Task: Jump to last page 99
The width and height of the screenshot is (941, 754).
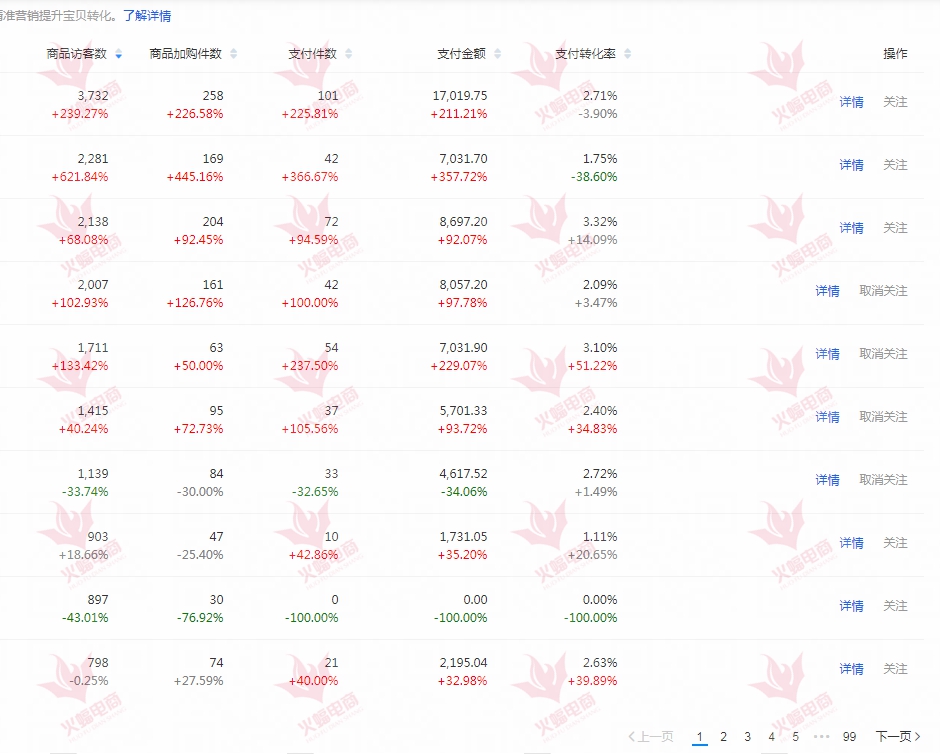Action: pos(849,737)
